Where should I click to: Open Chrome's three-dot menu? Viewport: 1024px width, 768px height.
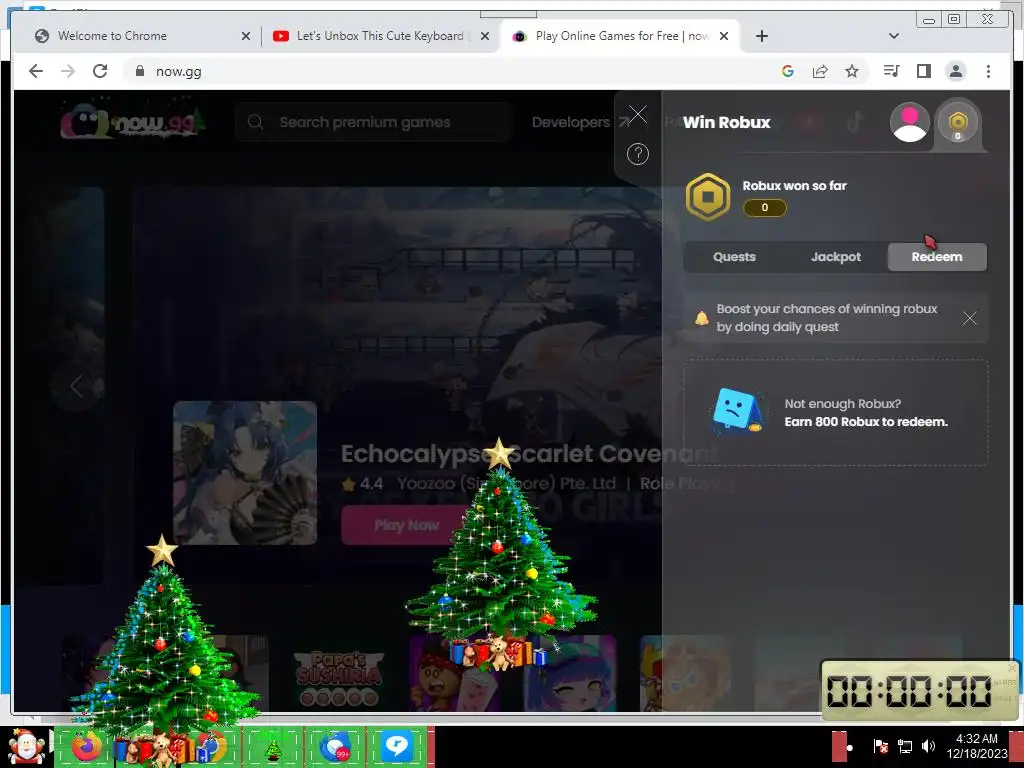click(988, 71)
